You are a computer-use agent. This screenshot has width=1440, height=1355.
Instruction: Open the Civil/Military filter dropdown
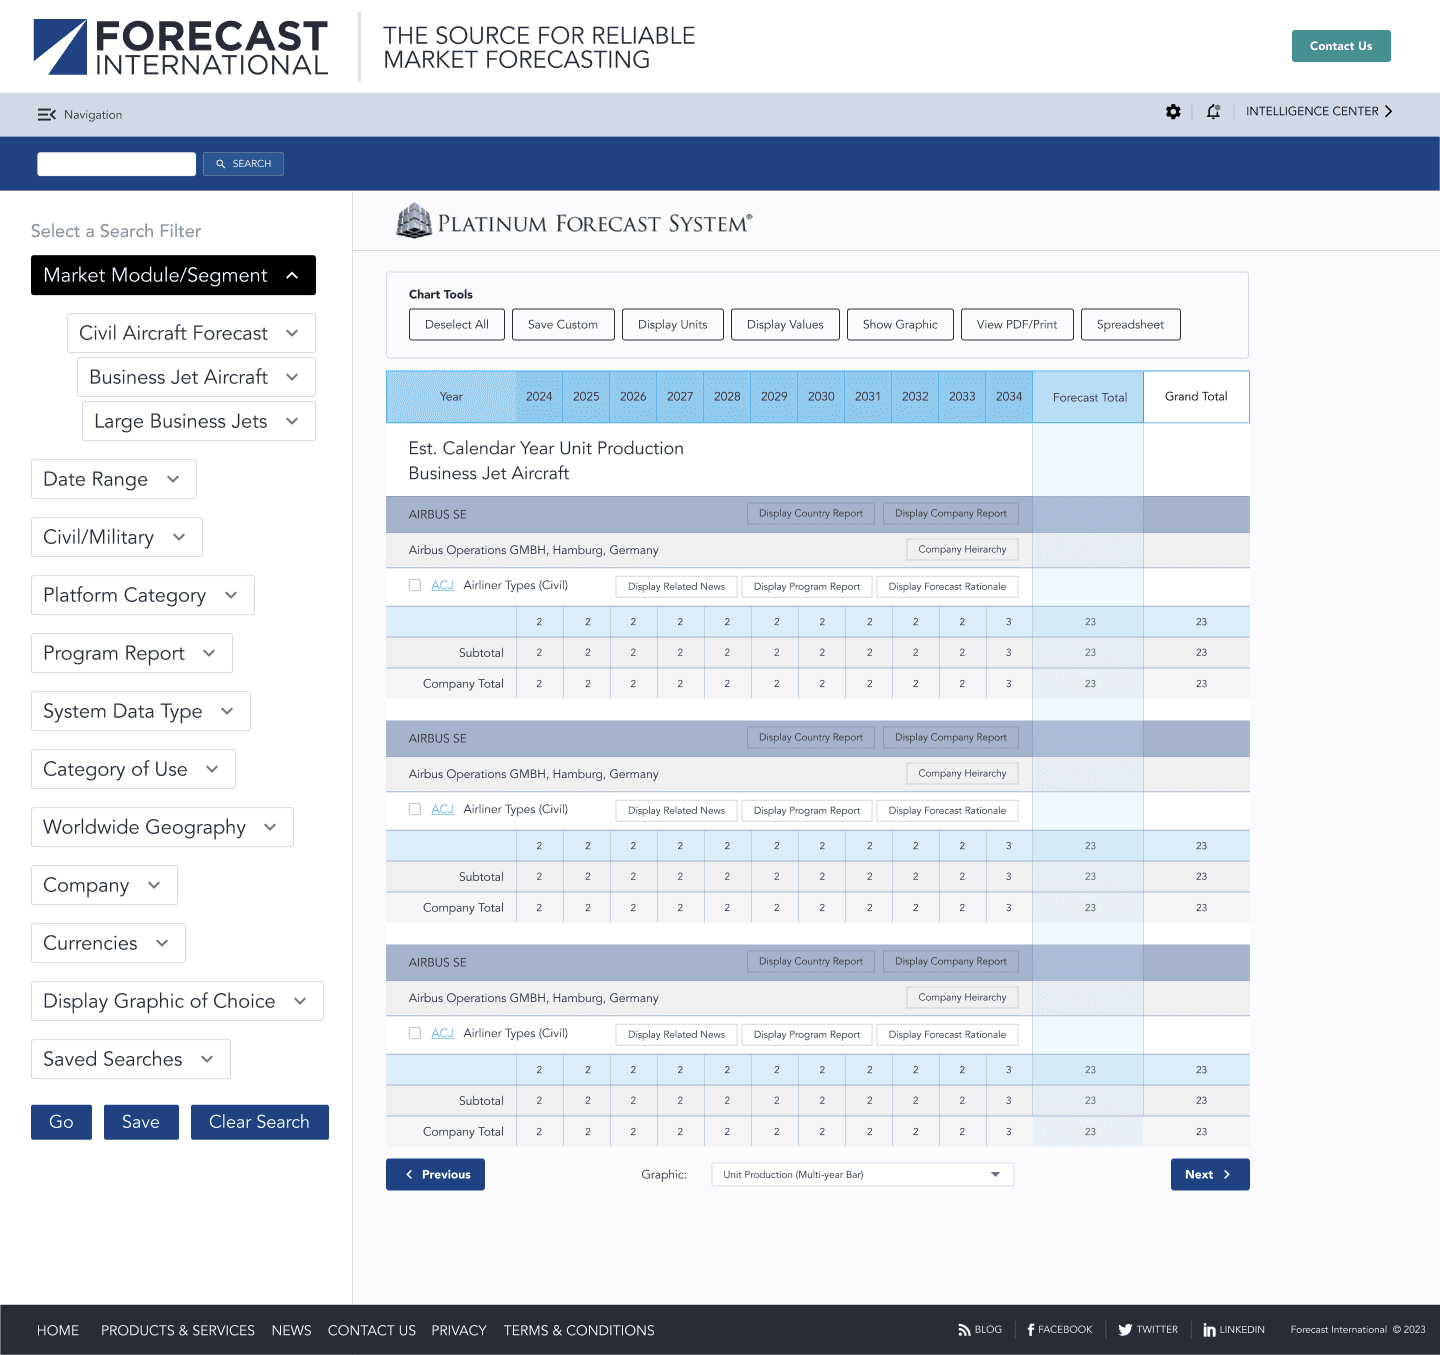tap(117, 537)
